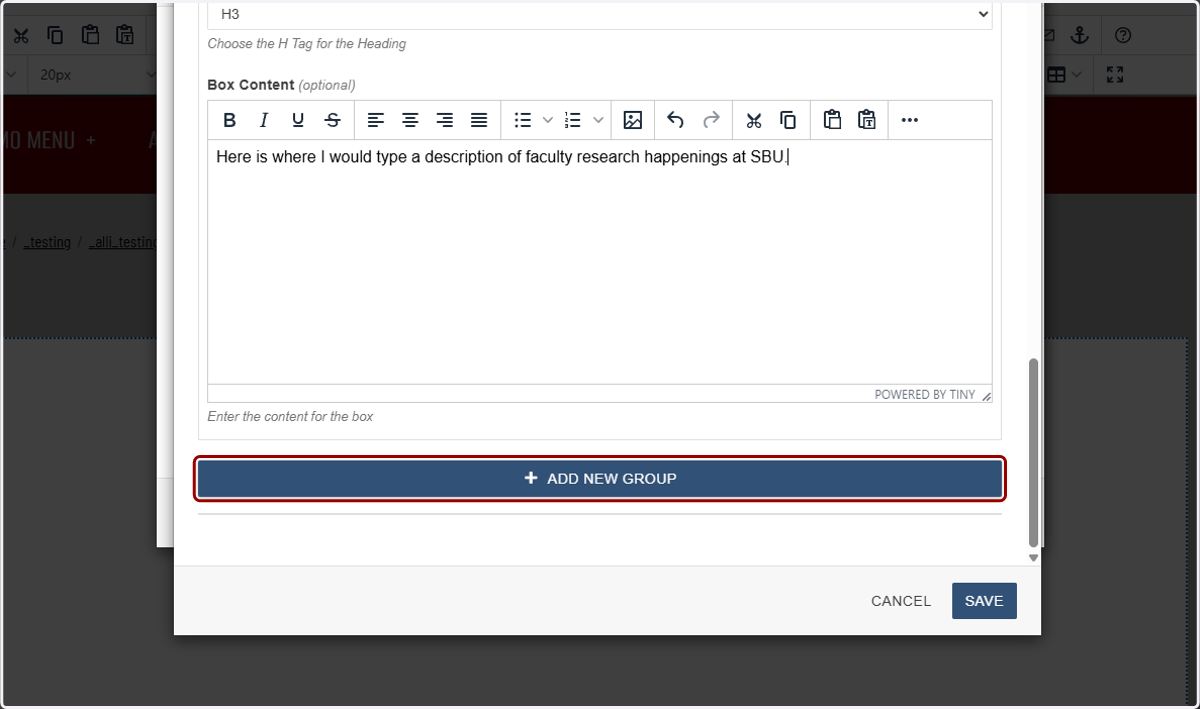Center-align Box Content text
Viewport: 1200px width, 709px height.
click(410, 120)
